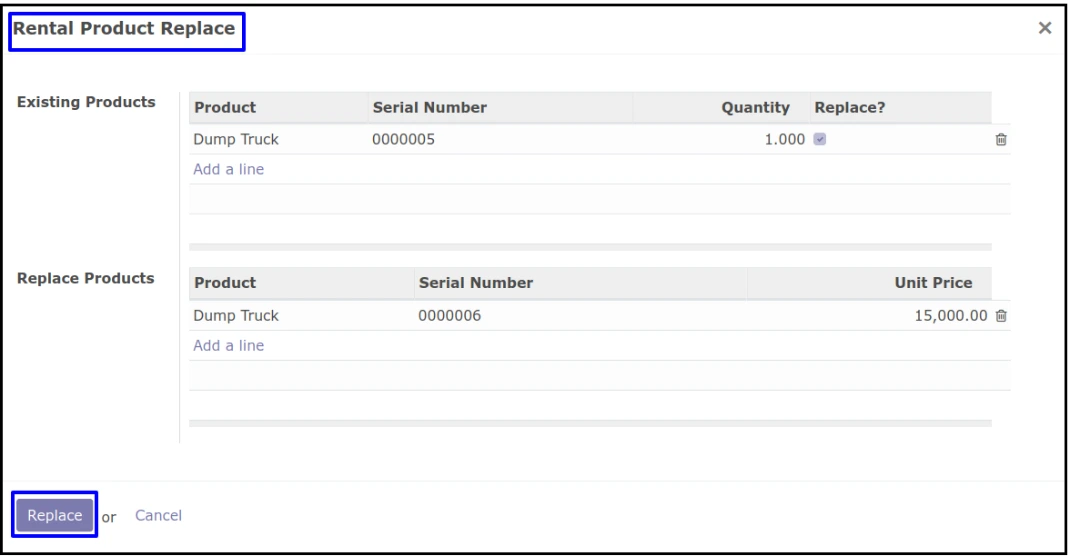
Task: Delete the existing Dump Truck line
Action: pyautogui.click(x=1000, y=140)
